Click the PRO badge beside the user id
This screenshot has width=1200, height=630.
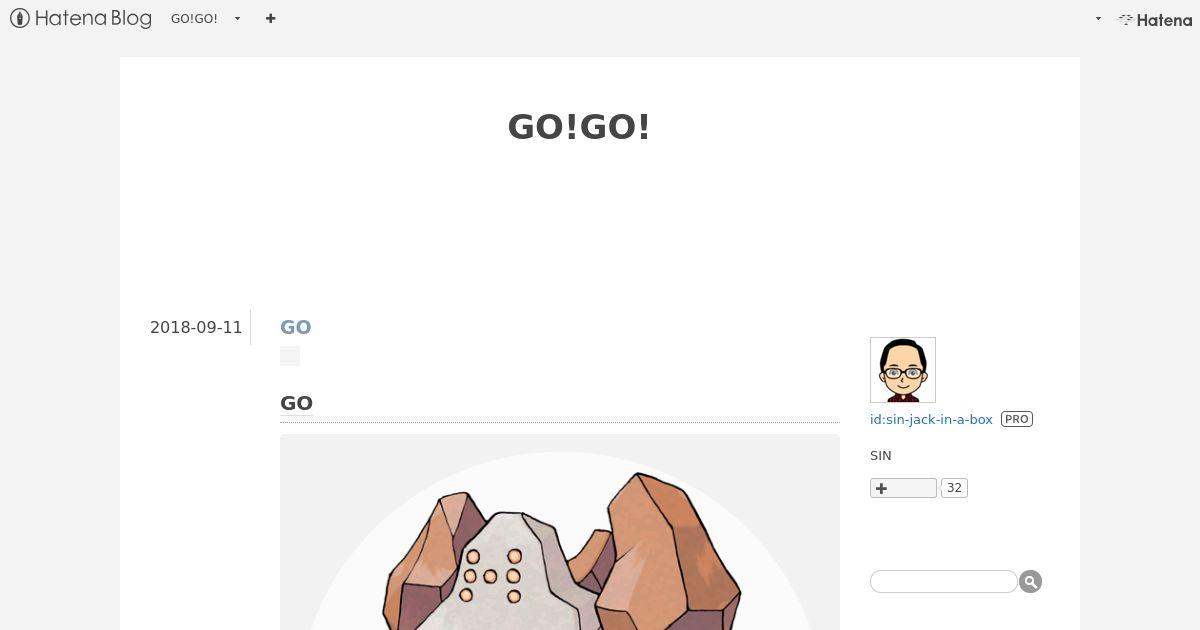[1017, 419]
